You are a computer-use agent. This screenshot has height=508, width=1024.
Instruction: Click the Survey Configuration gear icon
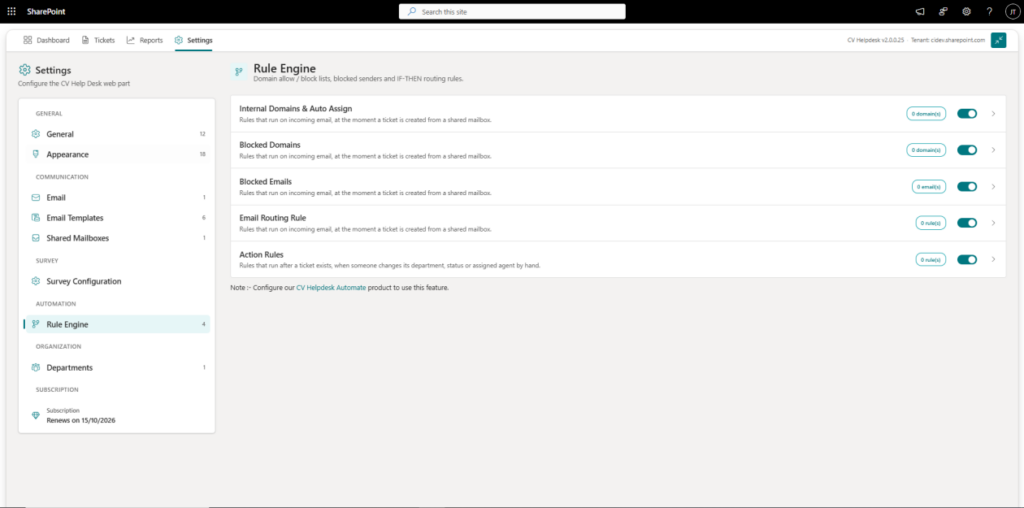[36, 281]
